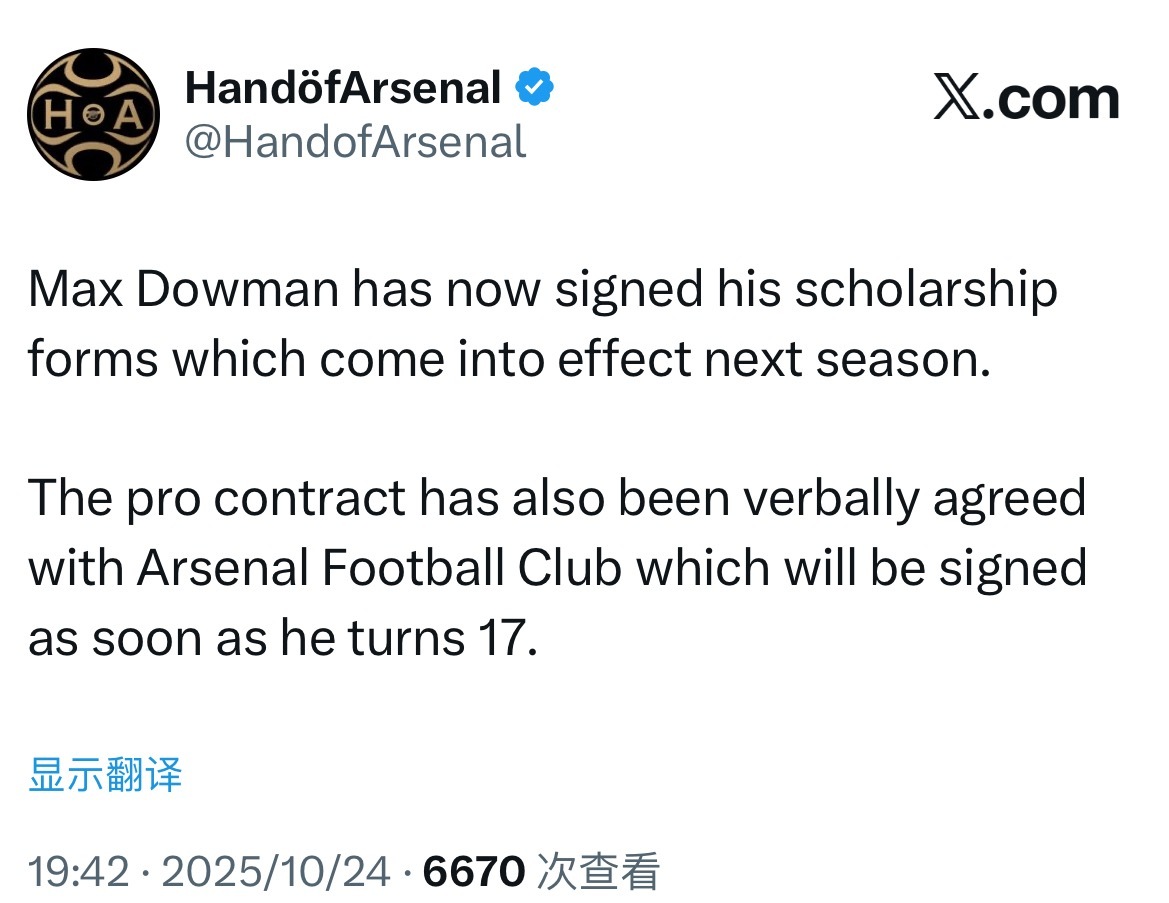The width and height of the screenshot is (1169, 903).
Task: Click the X logo glyph
Action: click(958, 99)
